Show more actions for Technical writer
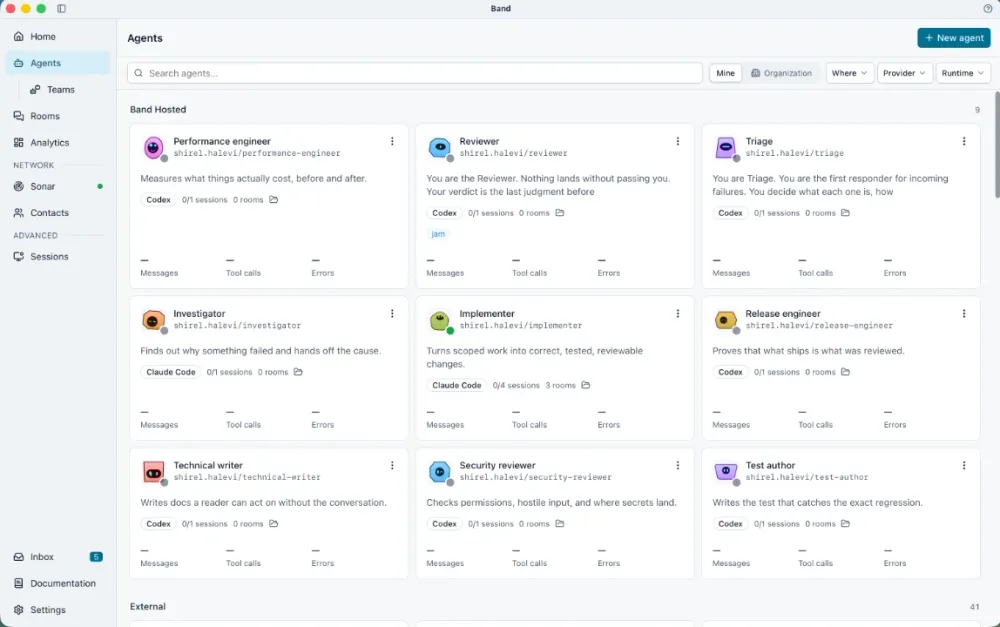Viewport: 1000px width, 627px height. pyautogui.click(x=392, y=466)
